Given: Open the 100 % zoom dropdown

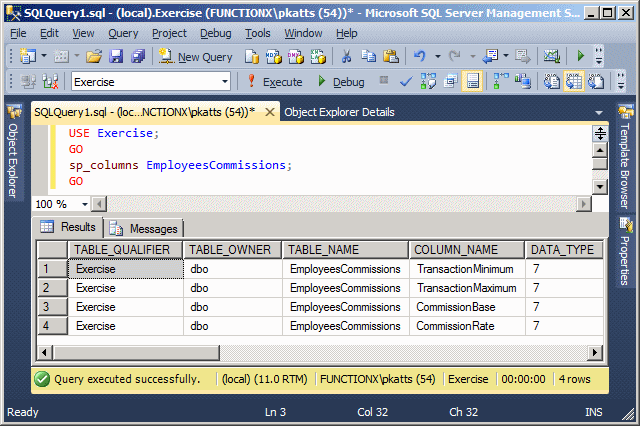Looking at the screenshot, I should tap(84, 204).
